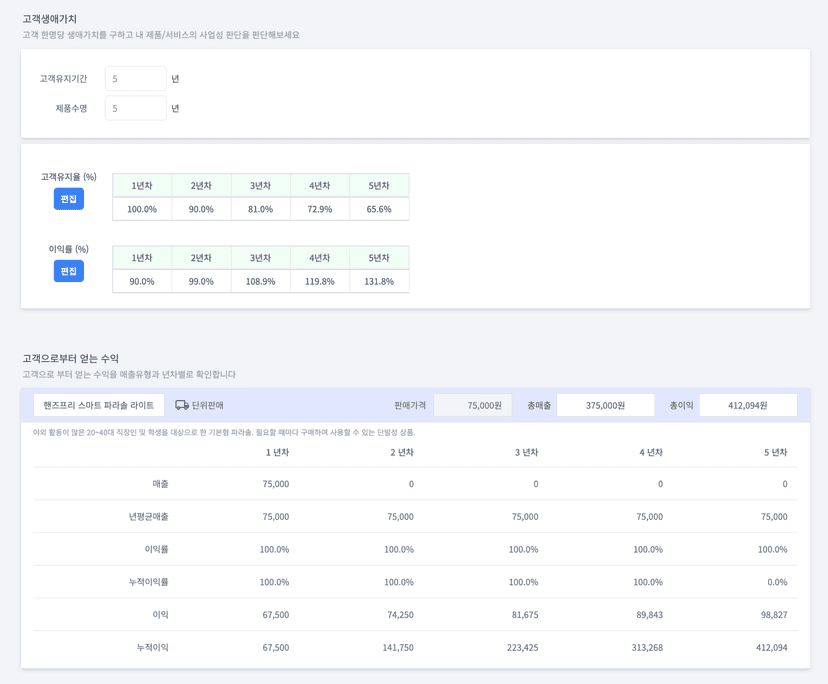Image resolution: width=828 pixels, height=684 pixels.
Task: Select the 핸즈프리 스마트 파라솔 라이트 product button
Action: tap(99, 405)
